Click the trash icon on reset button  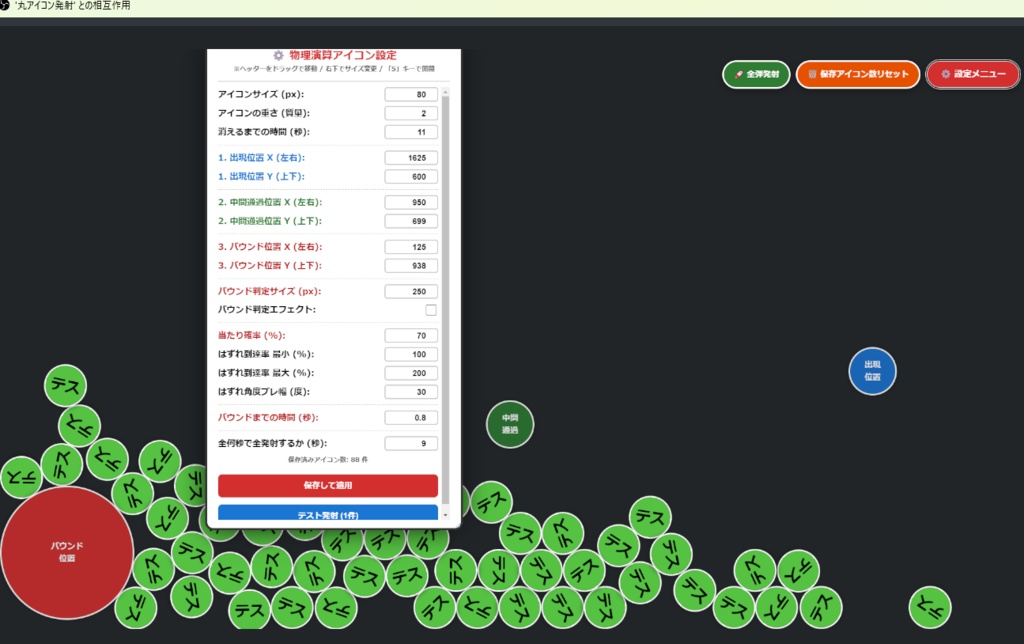pyautogui.click(x=812, y=74)
